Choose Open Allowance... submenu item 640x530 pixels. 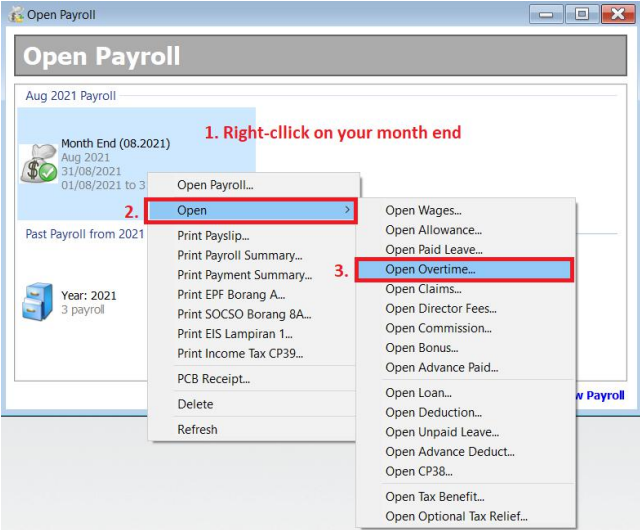click(x=433, y=230)
